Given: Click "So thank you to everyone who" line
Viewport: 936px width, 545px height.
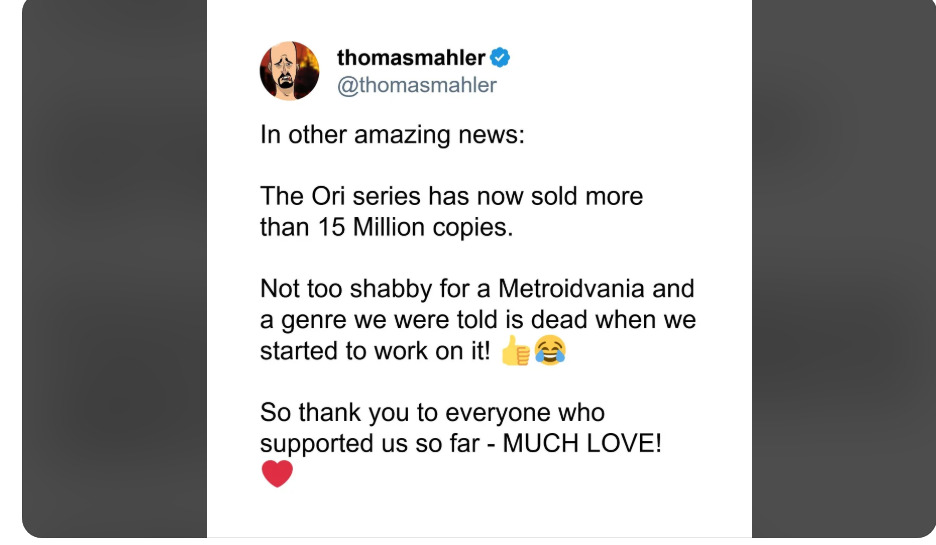Looking at the screenshot, I should (432, 412).
